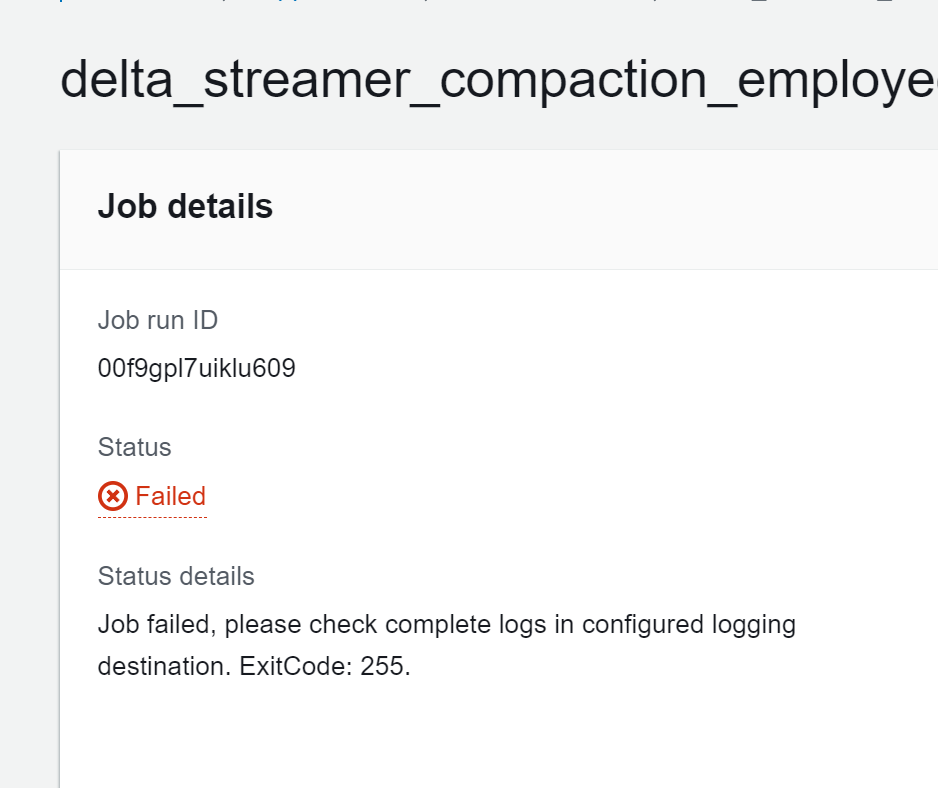Click the Job run ID label
The image size is (938, 788).
point(157,320)
